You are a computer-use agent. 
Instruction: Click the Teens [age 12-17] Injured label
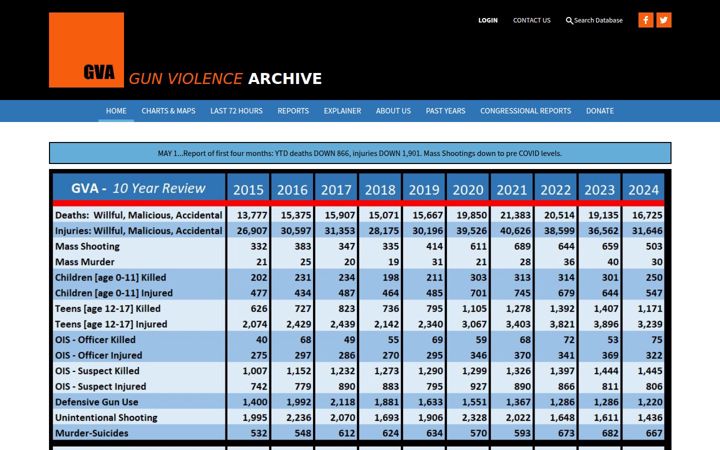click(111, 324)
